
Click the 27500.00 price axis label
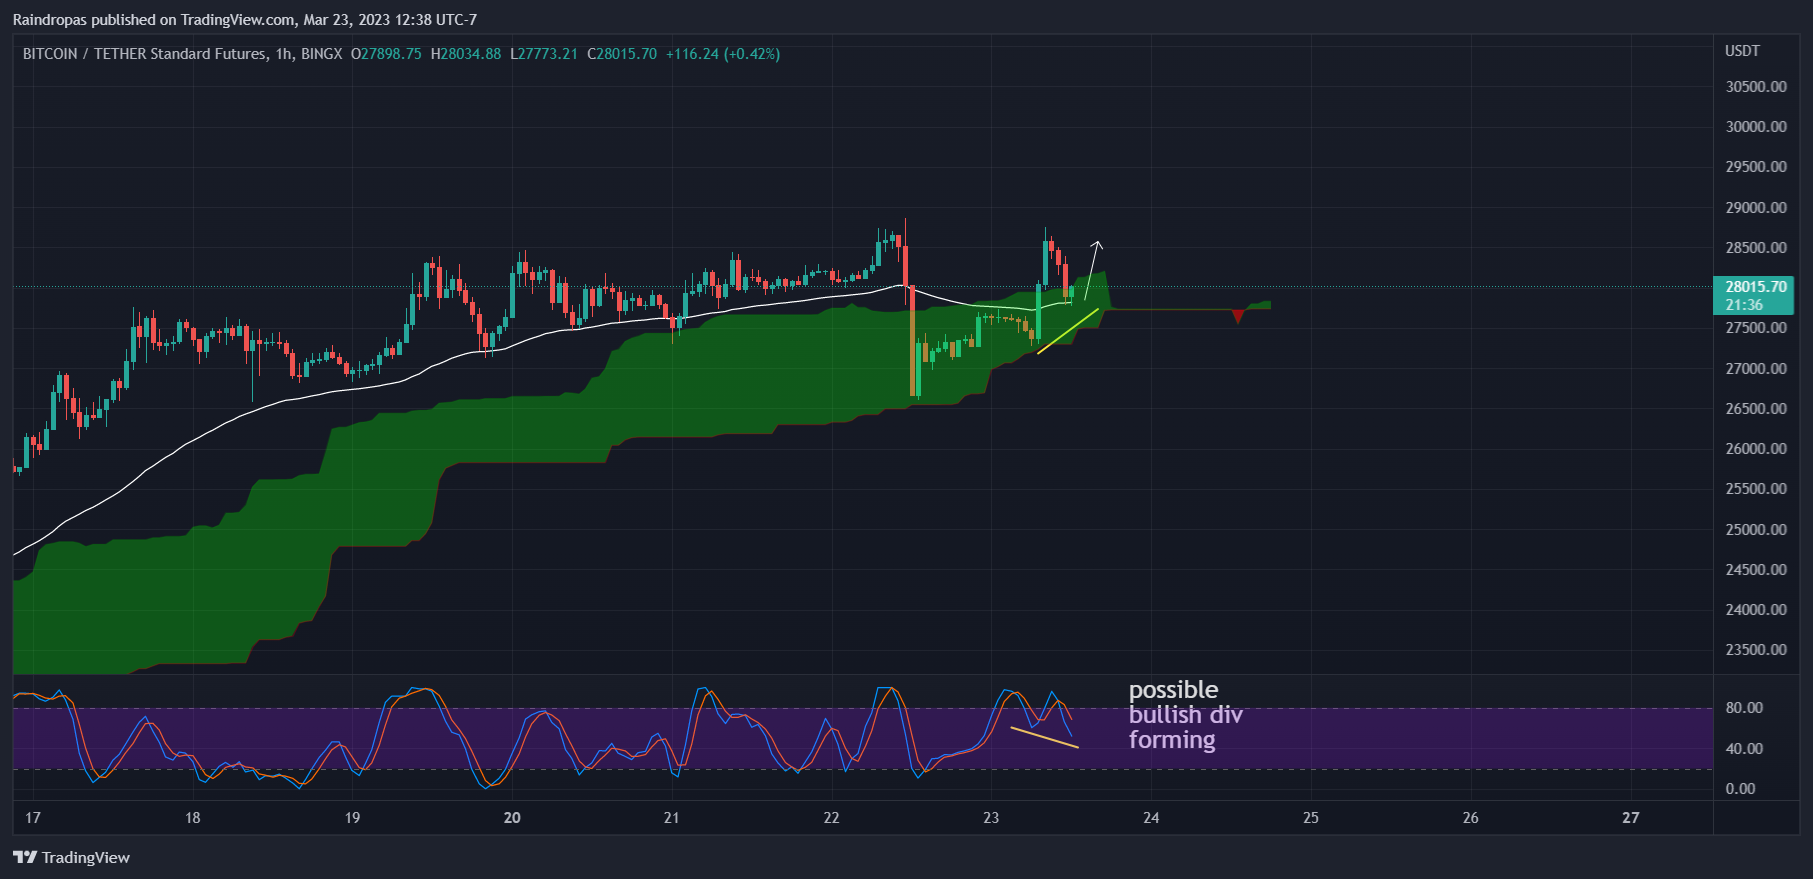(x=1756, y=328)
